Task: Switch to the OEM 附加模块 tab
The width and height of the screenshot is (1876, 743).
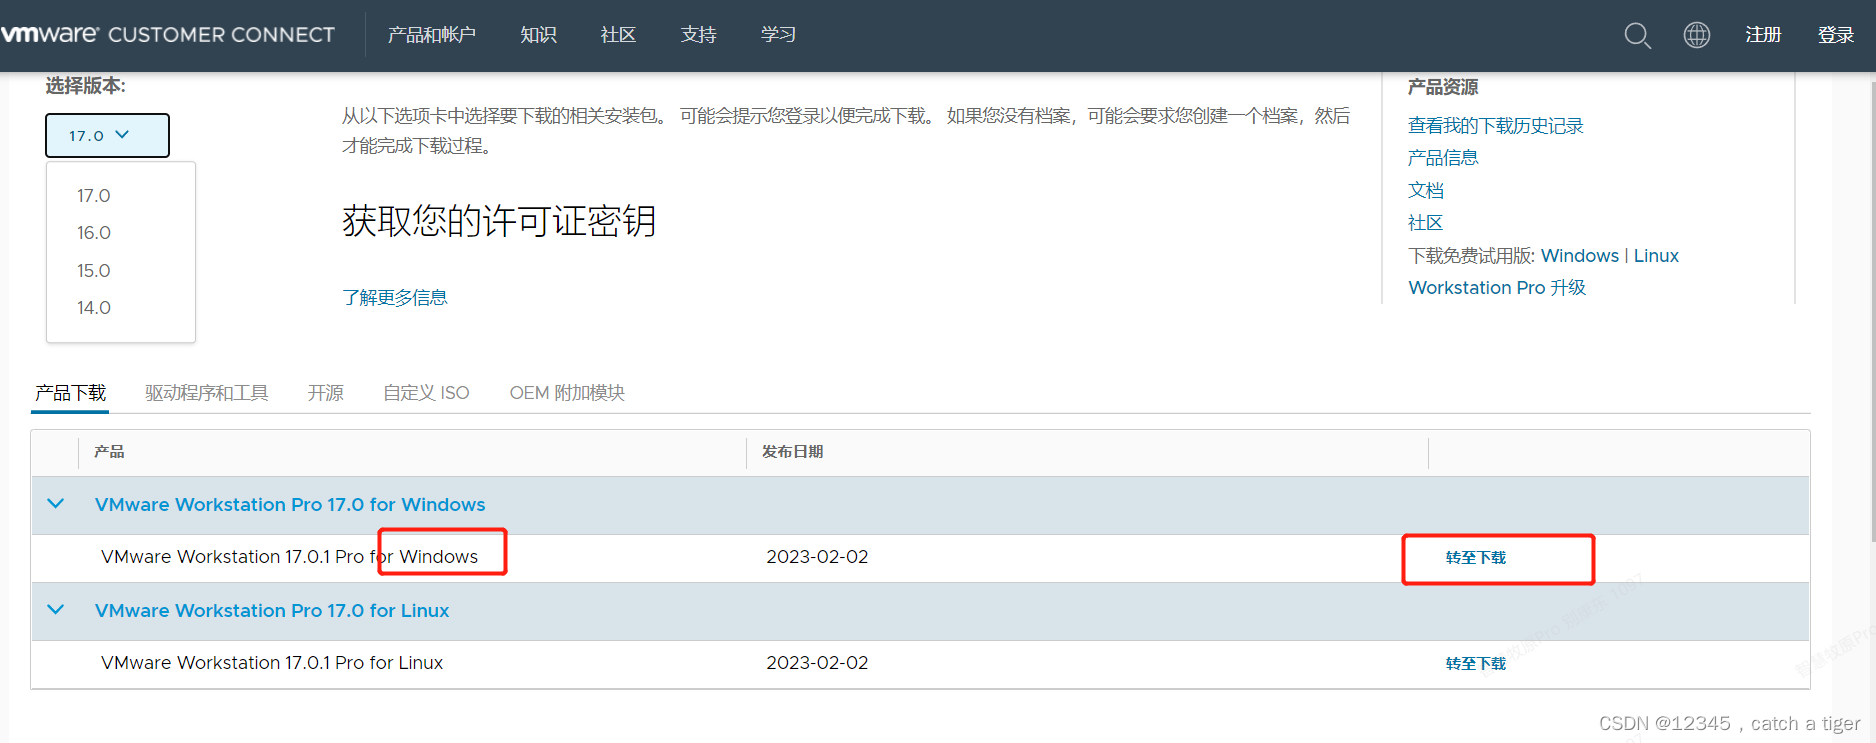Action: point(567,393)
